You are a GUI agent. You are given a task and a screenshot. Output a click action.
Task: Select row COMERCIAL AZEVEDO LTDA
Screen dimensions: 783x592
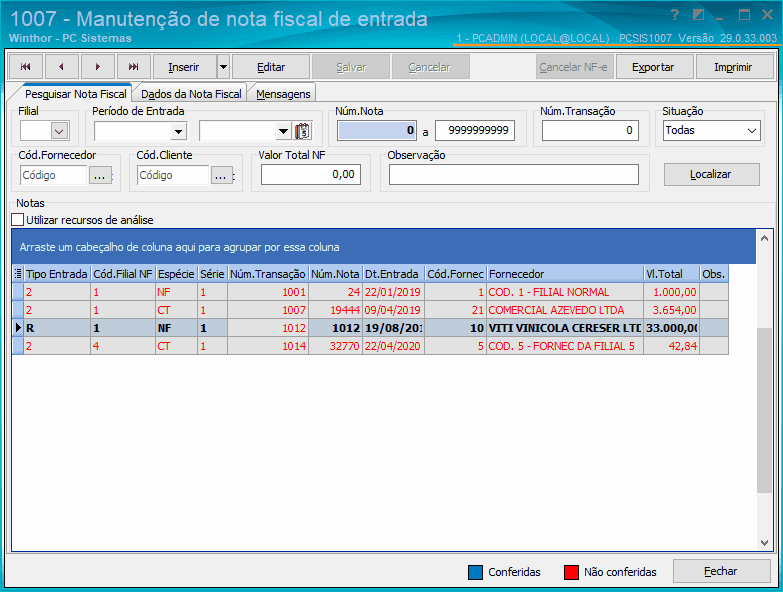(x=370, y=310)
